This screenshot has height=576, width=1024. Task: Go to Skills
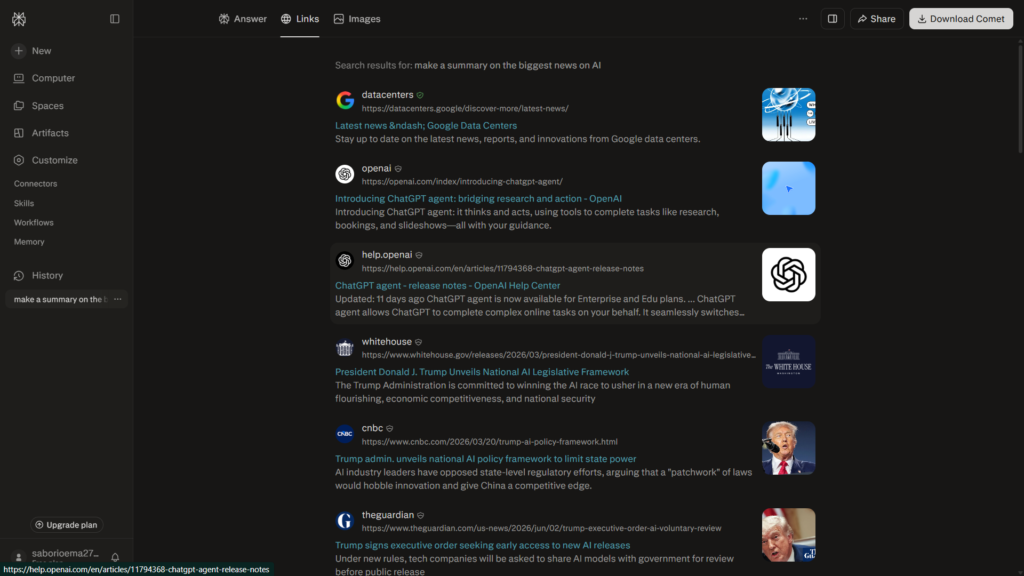click(24, 204)
